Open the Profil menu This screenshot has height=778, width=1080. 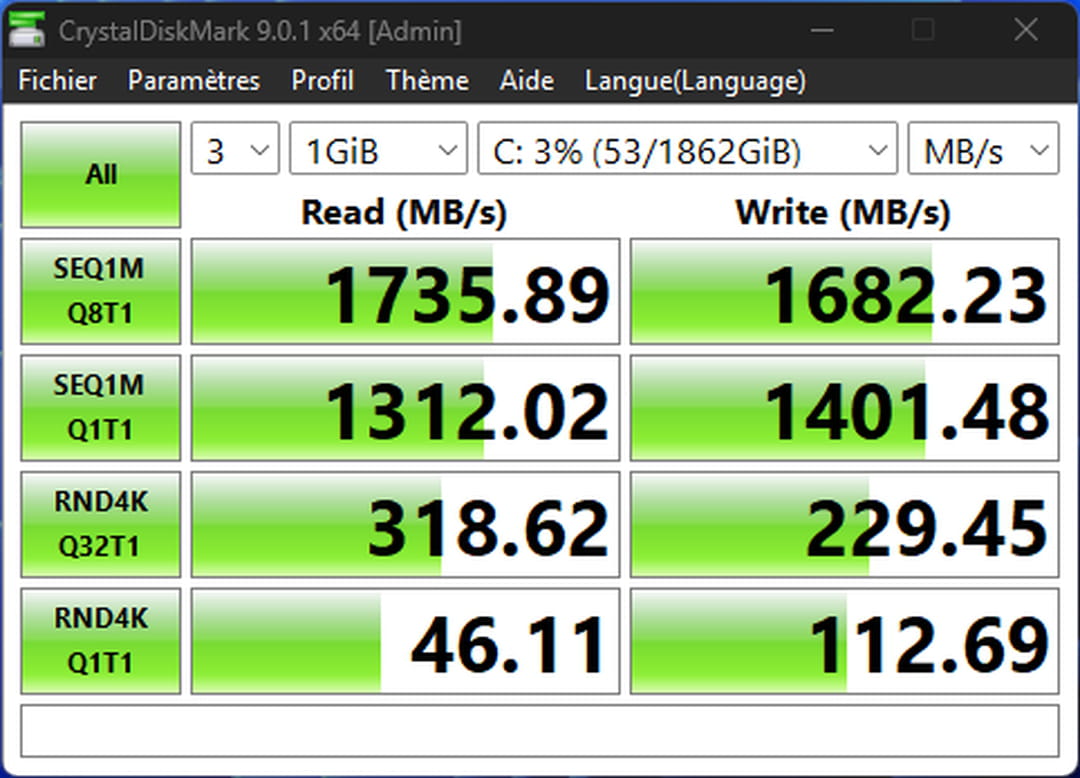[x=322, y=81]
